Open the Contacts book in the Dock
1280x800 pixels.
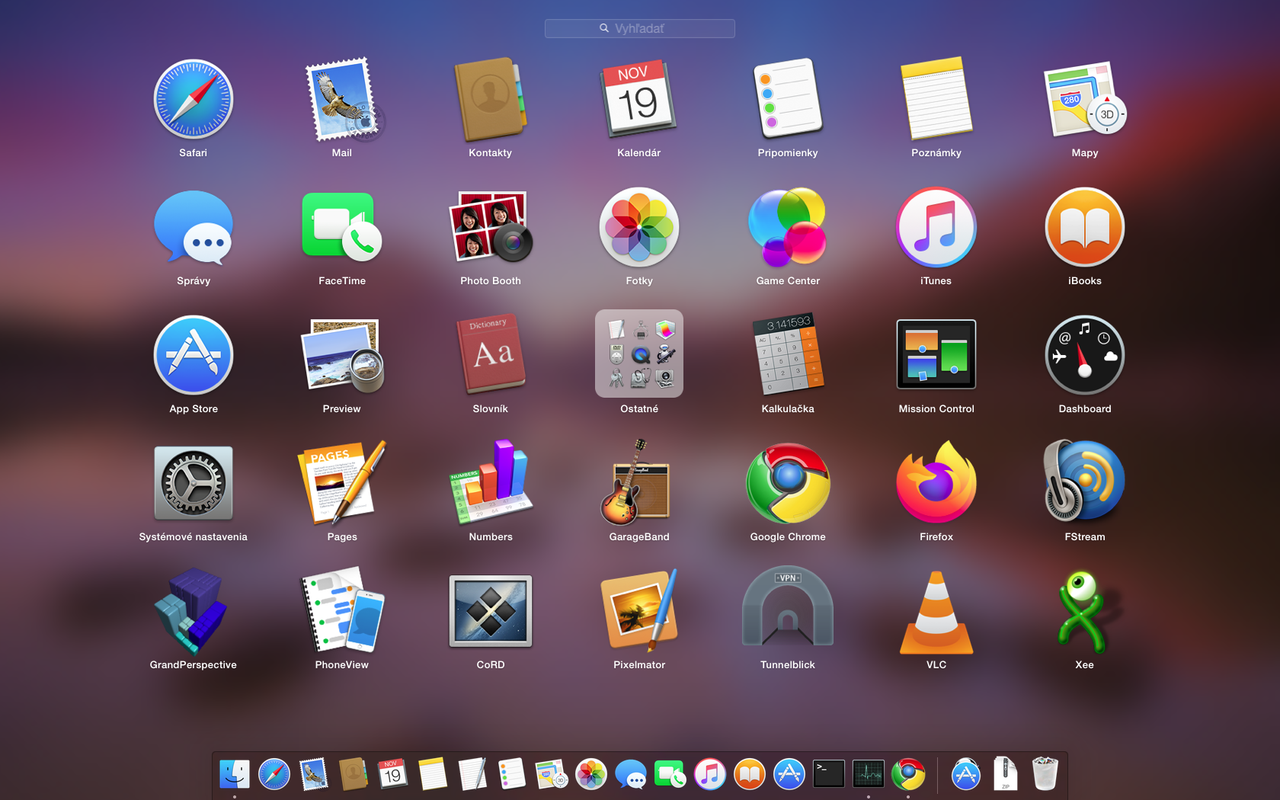tap(353, 773)
